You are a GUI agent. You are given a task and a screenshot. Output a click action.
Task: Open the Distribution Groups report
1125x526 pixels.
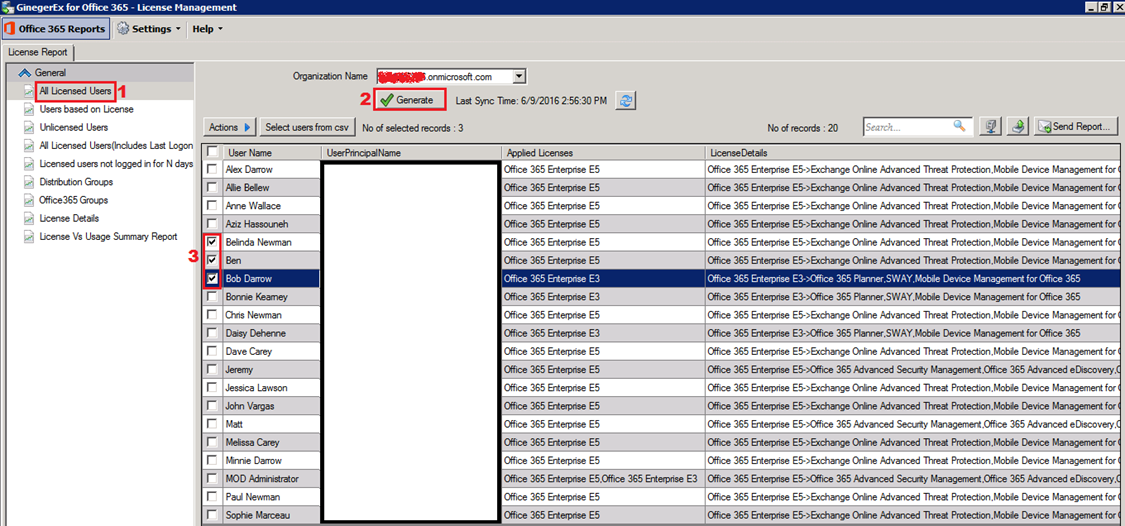[x=78, y=182]
